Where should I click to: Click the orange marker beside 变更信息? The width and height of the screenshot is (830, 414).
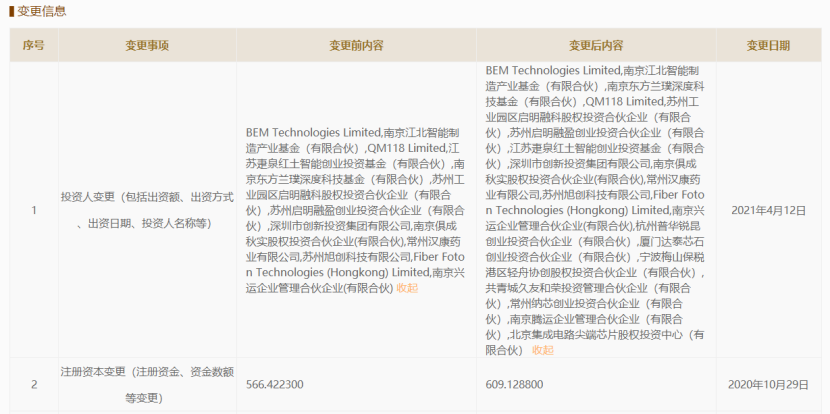[11, 11]
